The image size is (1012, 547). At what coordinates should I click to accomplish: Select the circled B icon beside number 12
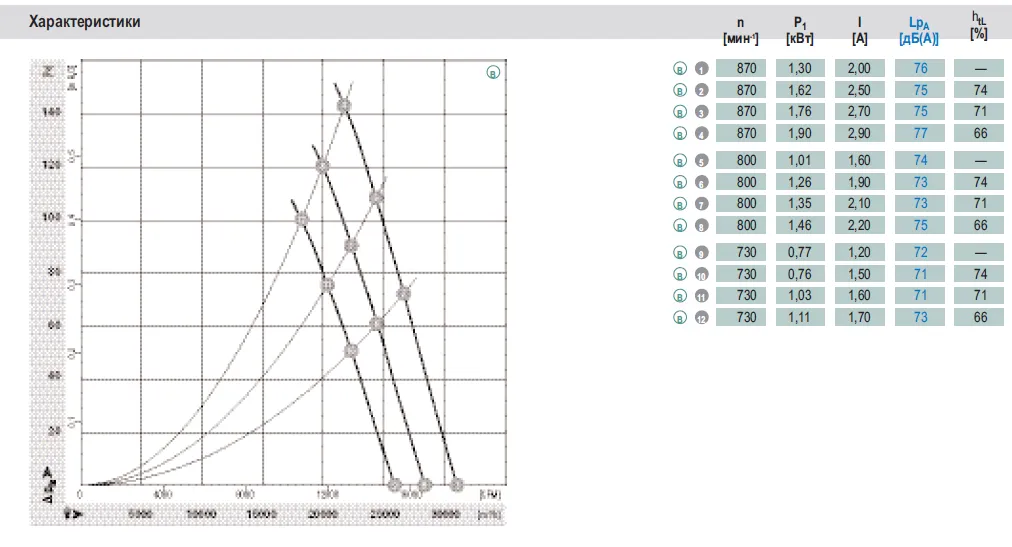(x=680, y=318)
